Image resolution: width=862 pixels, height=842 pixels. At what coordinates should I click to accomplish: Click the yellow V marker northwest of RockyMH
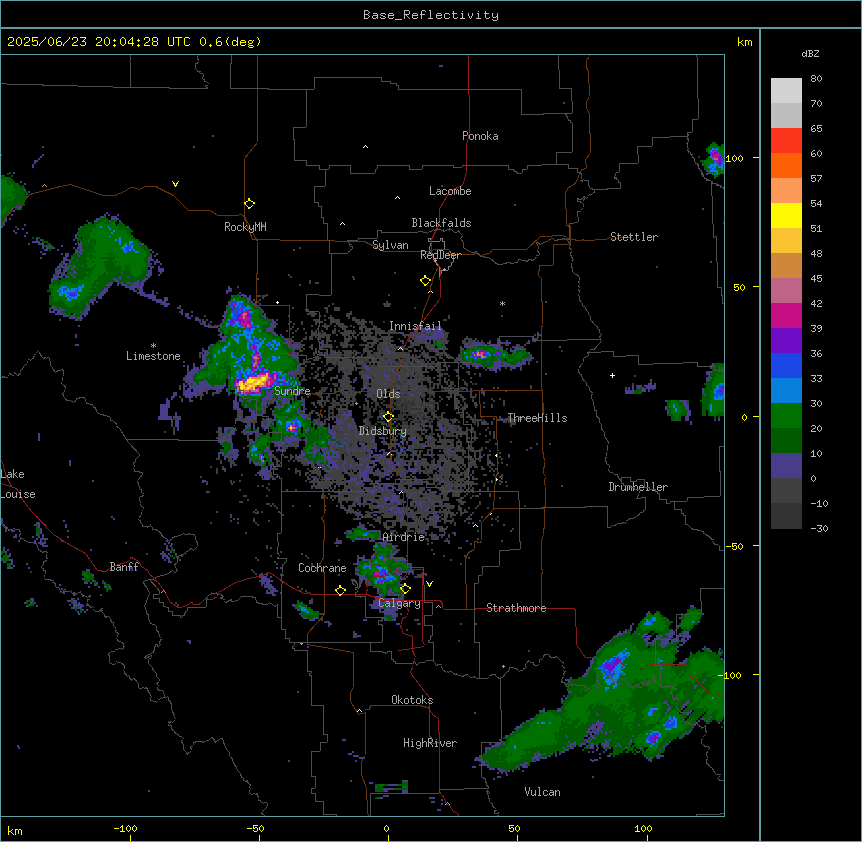175,184
